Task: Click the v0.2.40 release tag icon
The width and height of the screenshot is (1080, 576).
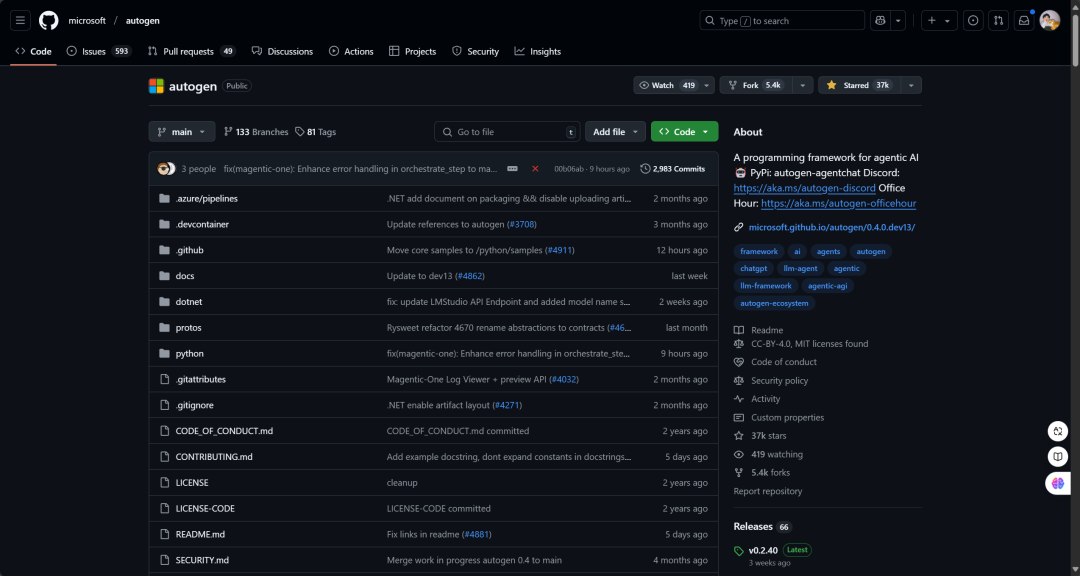Action: point(739,551)
